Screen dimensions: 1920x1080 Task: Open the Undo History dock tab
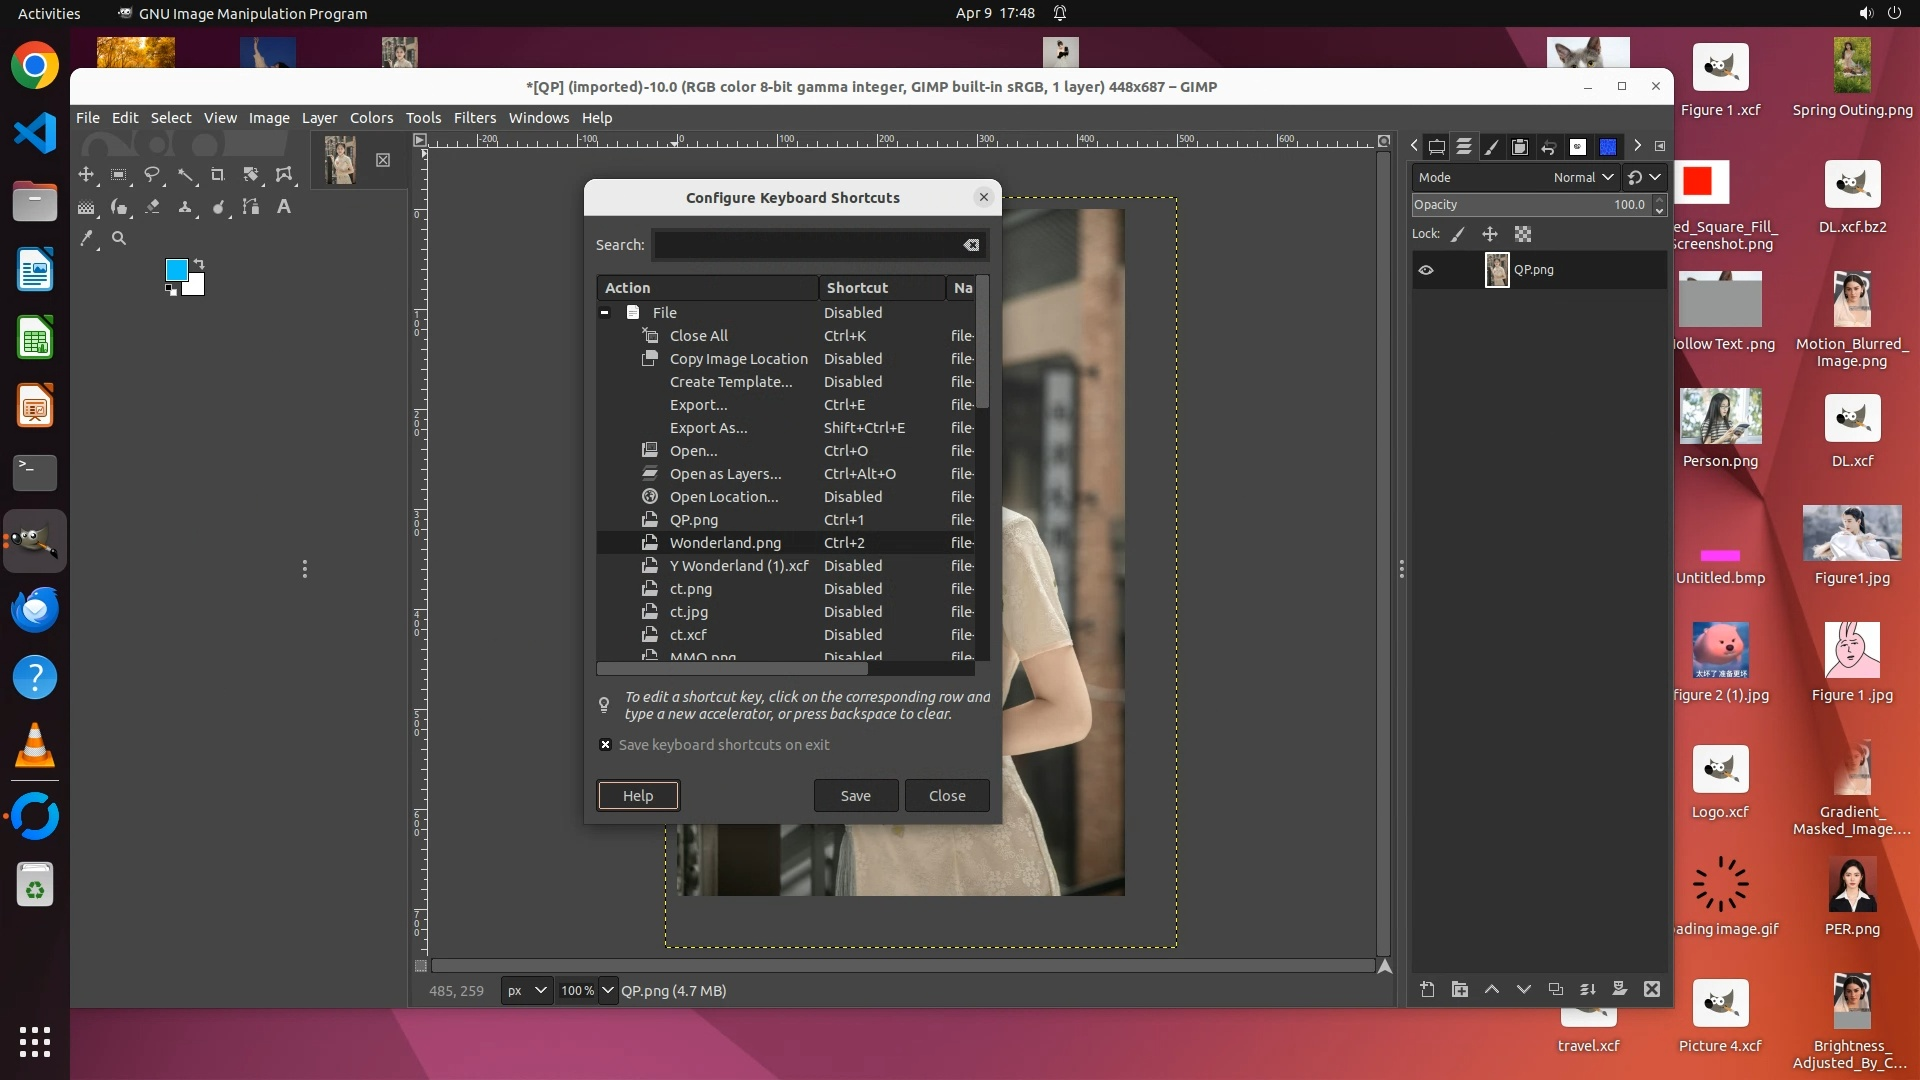pos(1548,147)
